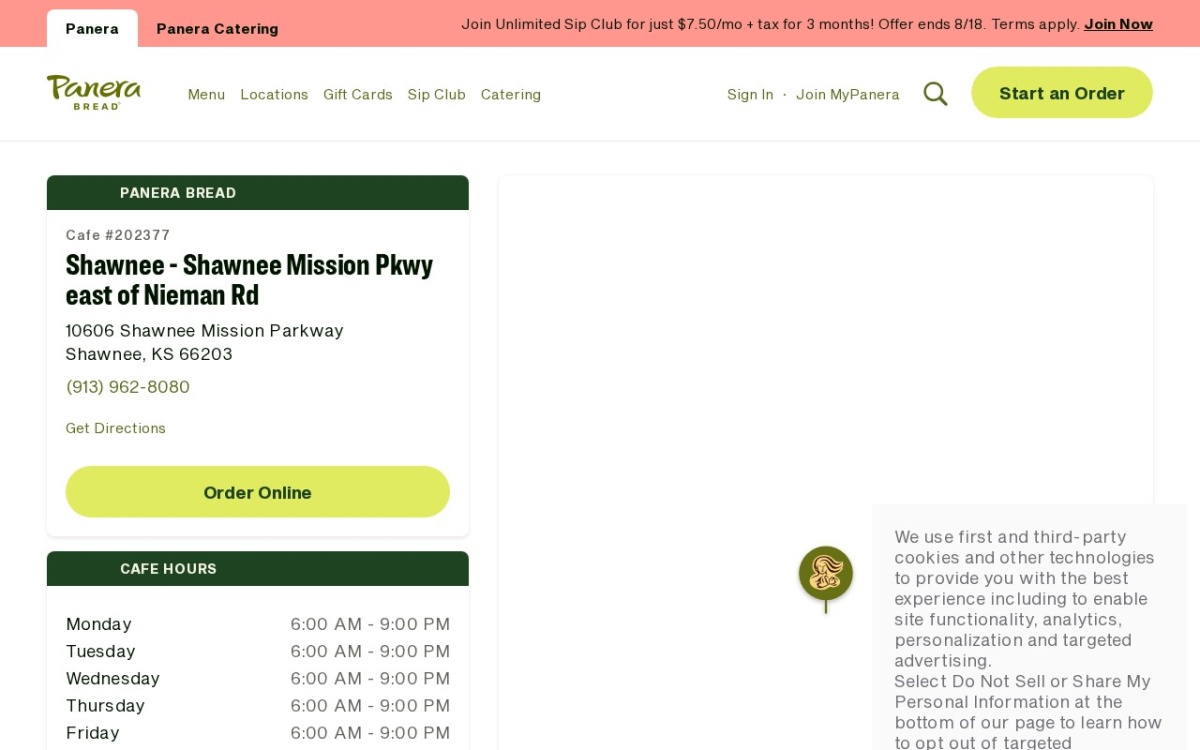Click the Order Online button

(x=258, y=492)
